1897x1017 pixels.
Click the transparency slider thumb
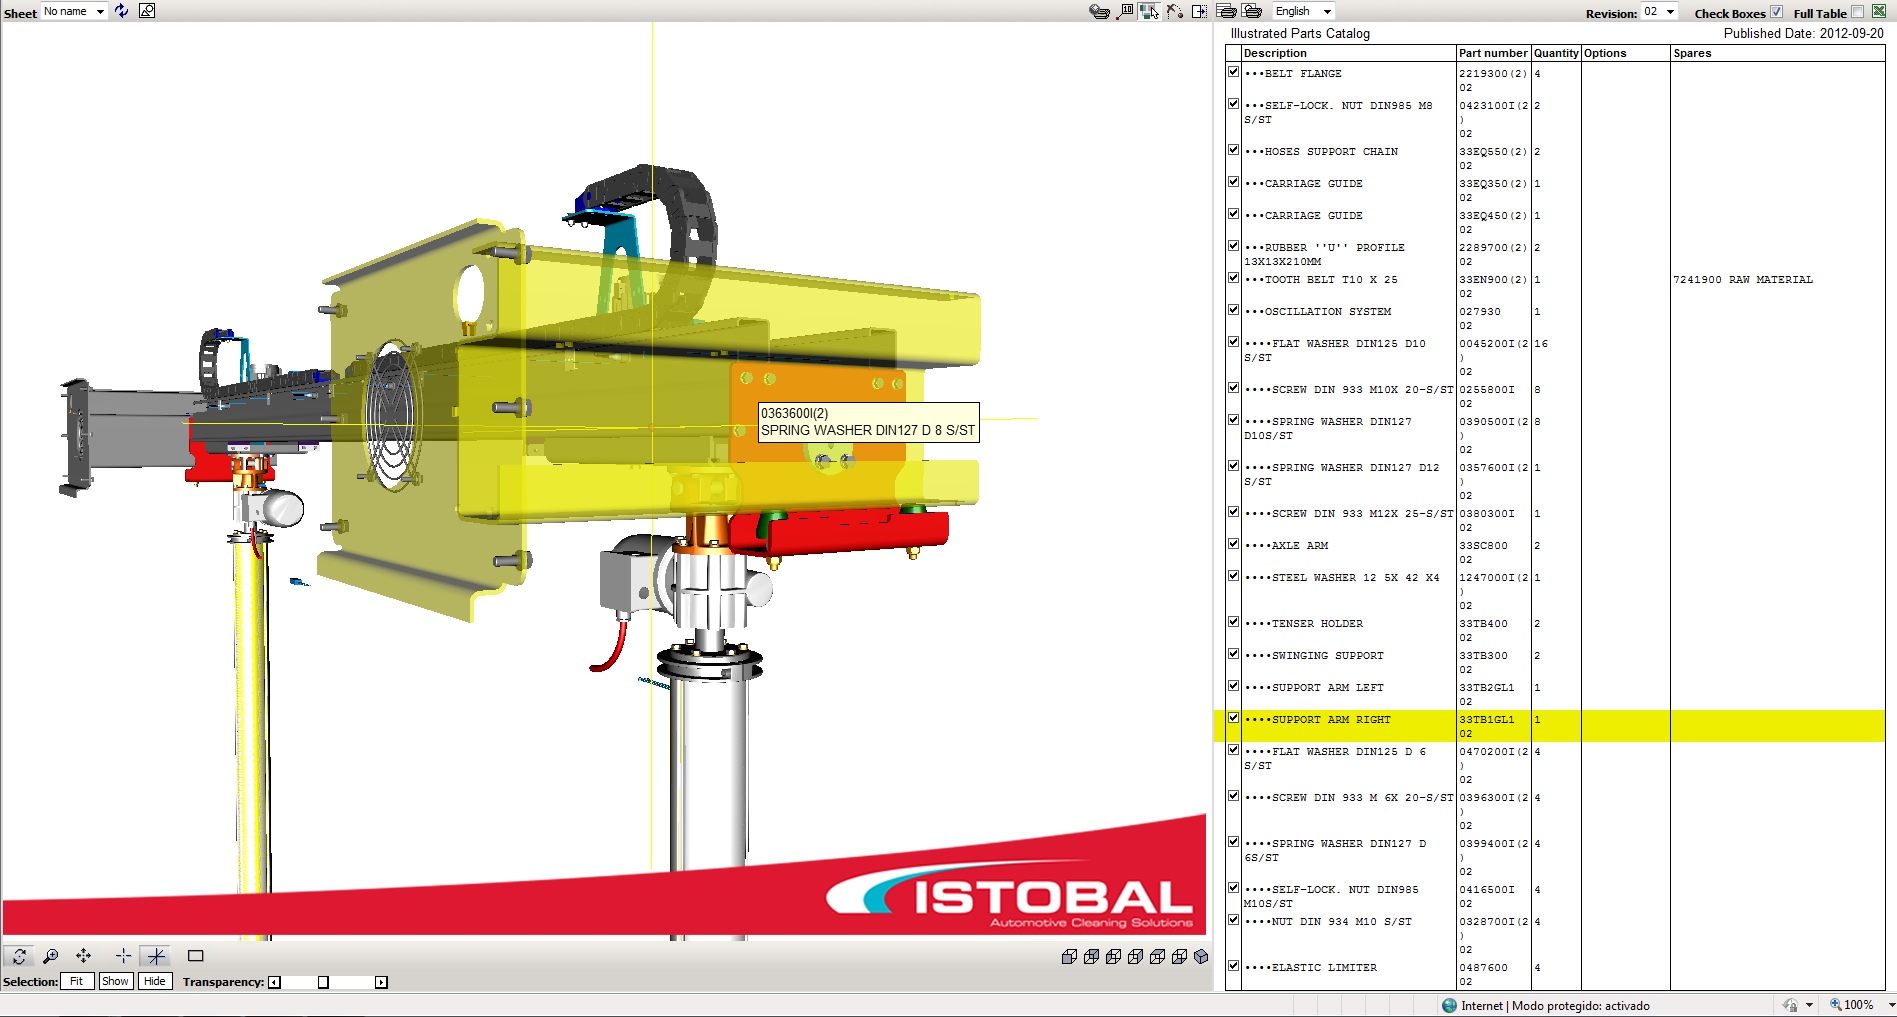(x=323, y=982)
